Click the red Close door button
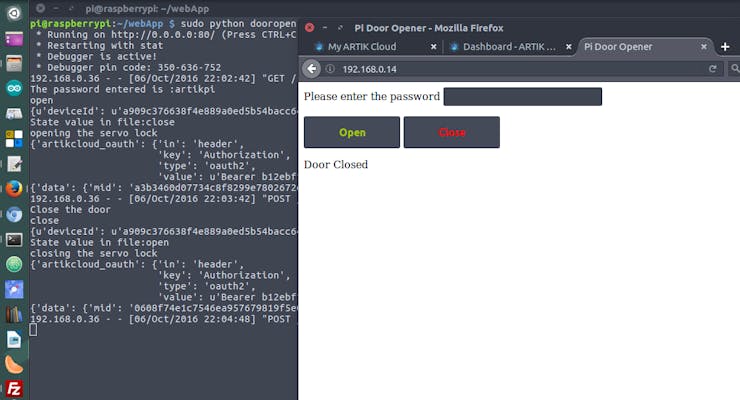 (452, 133)
